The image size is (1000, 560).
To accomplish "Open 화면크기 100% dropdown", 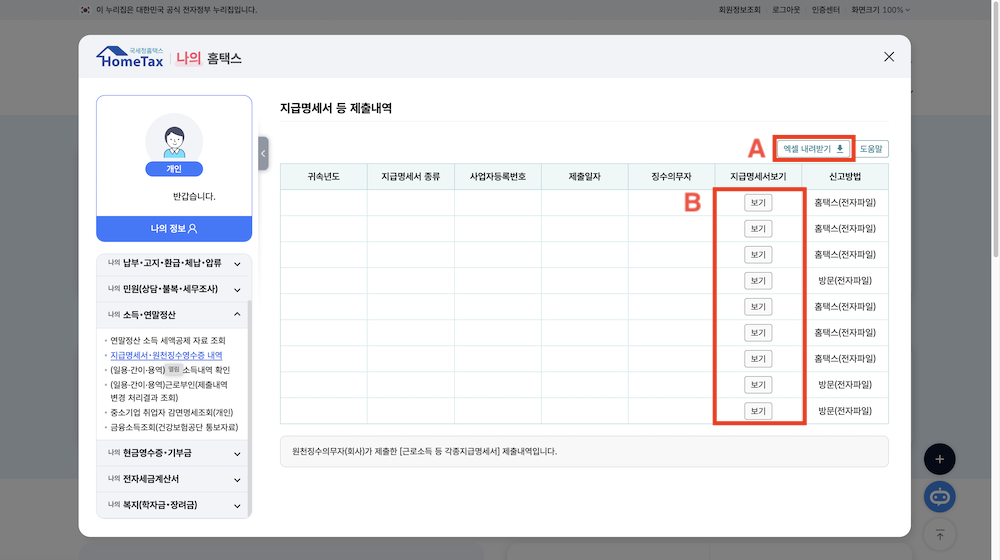I will point(880,10).
